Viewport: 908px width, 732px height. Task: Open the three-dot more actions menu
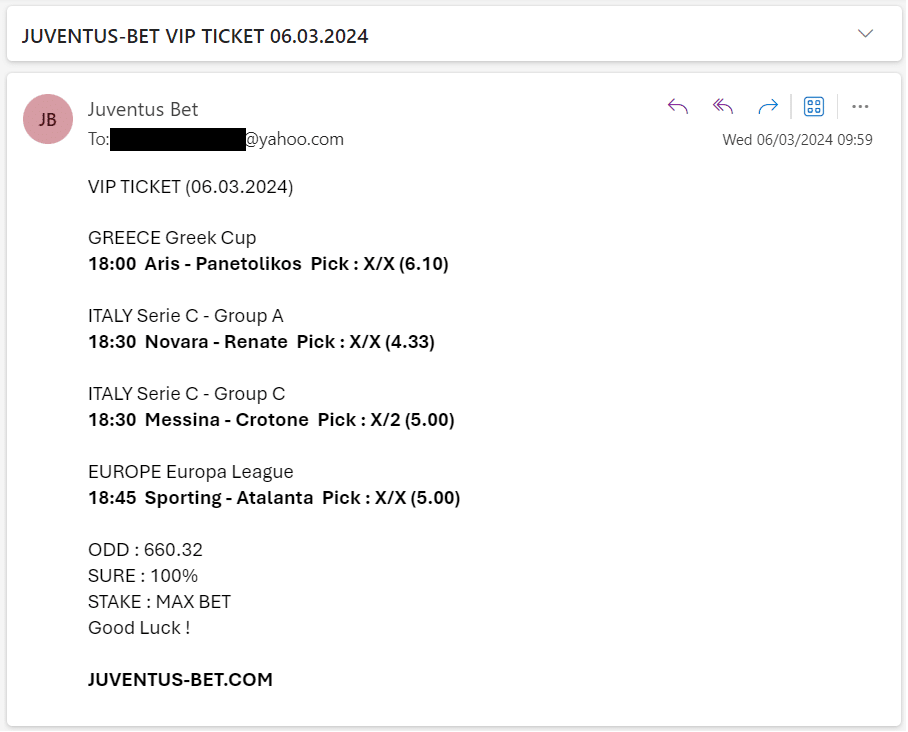point(860,107)
